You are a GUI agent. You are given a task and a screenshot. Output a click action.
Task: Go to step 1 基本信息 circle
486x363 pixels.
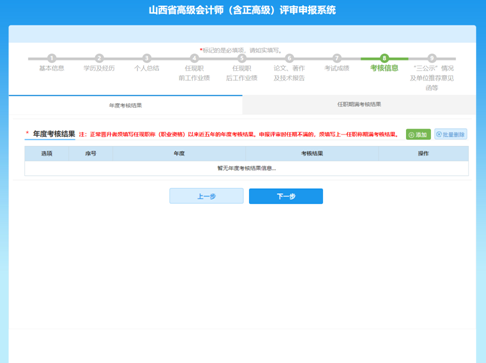click(x=52, y=58)
